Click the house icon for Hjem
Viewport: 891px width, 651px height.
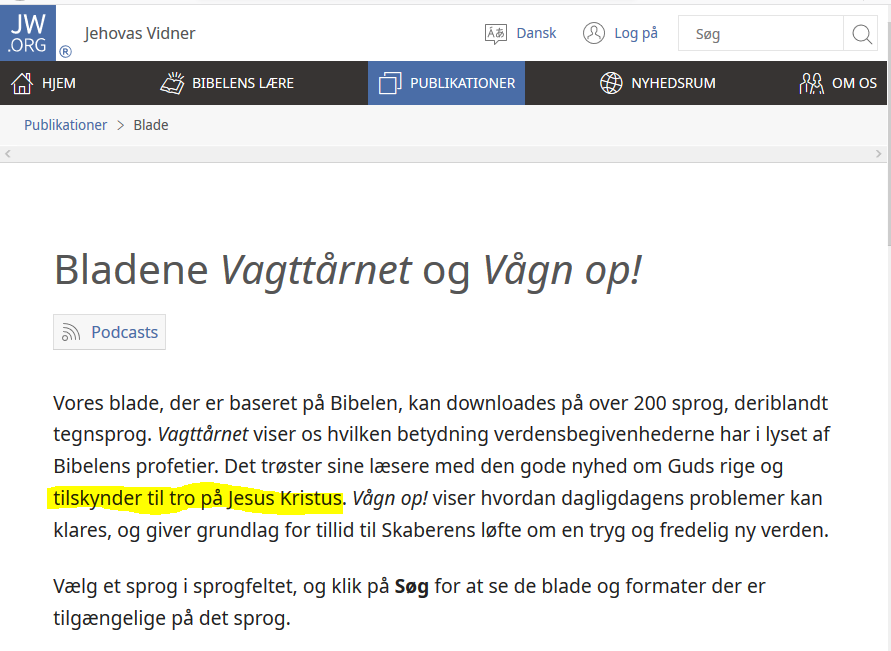pos(22,83)
